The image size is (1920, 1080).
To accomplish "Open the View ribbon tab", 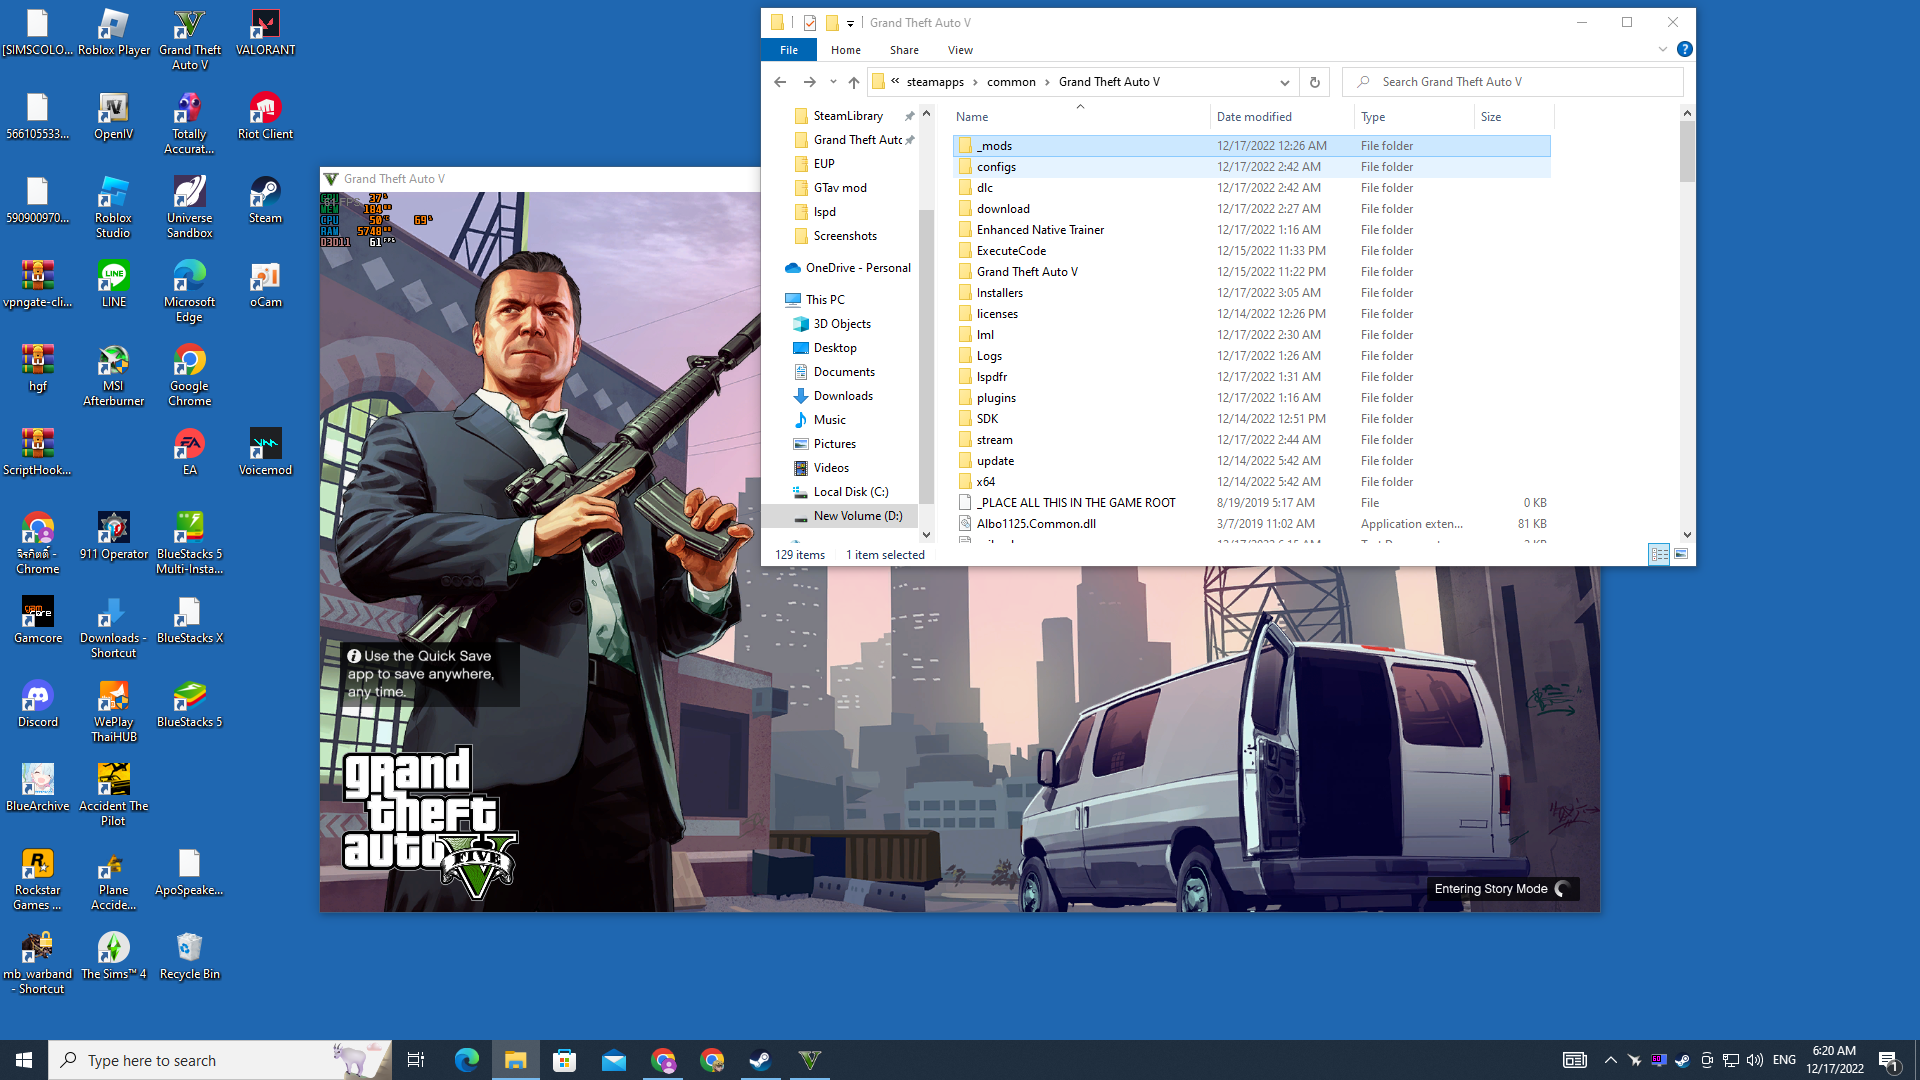I will click(x=960, y=50).
